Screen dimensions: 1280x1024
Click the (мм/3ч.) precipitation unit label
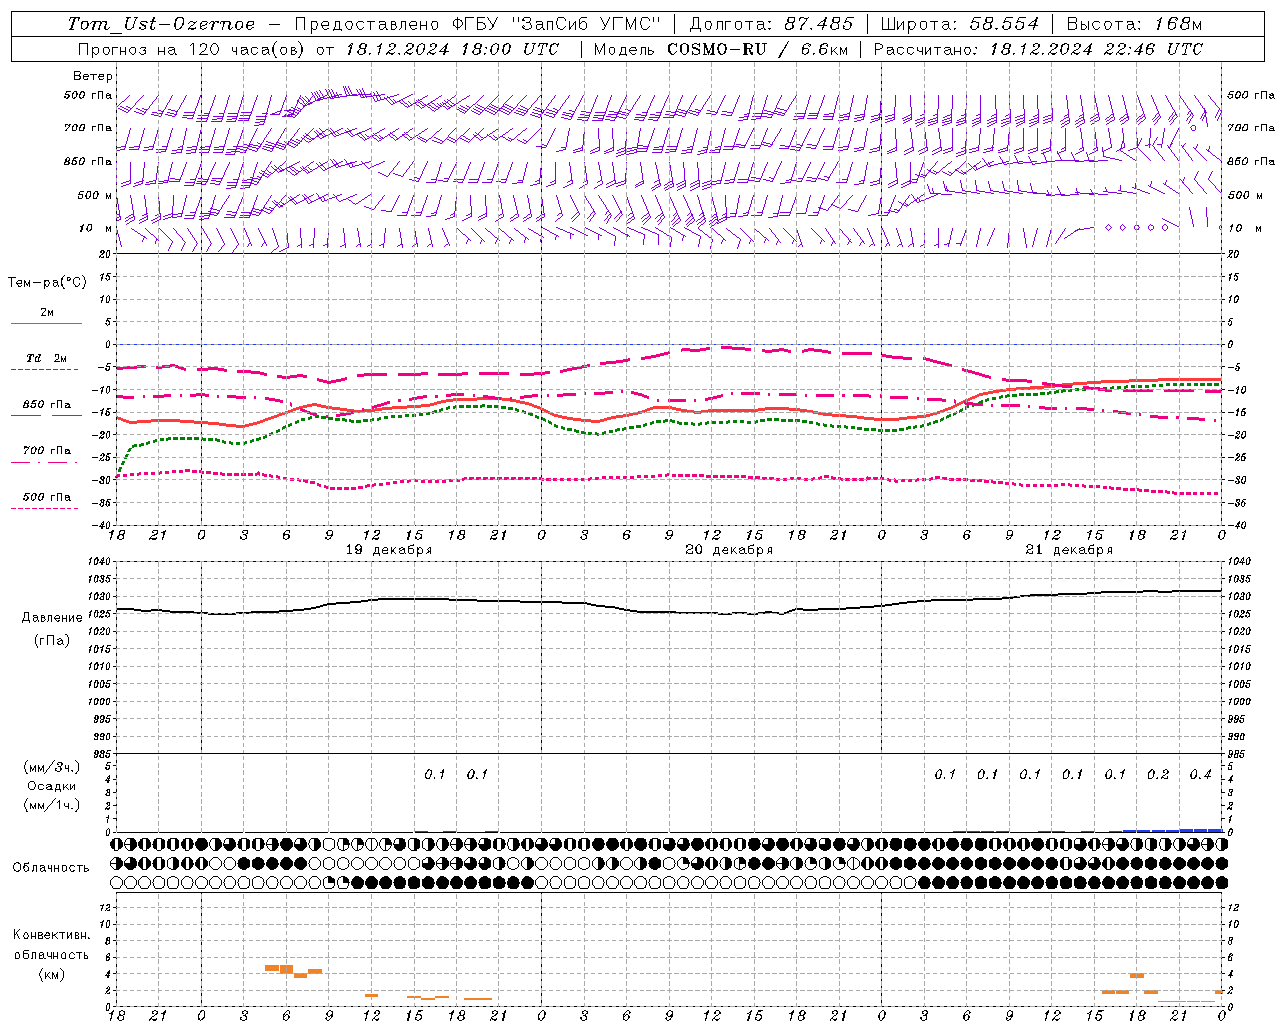pos(52,767)
